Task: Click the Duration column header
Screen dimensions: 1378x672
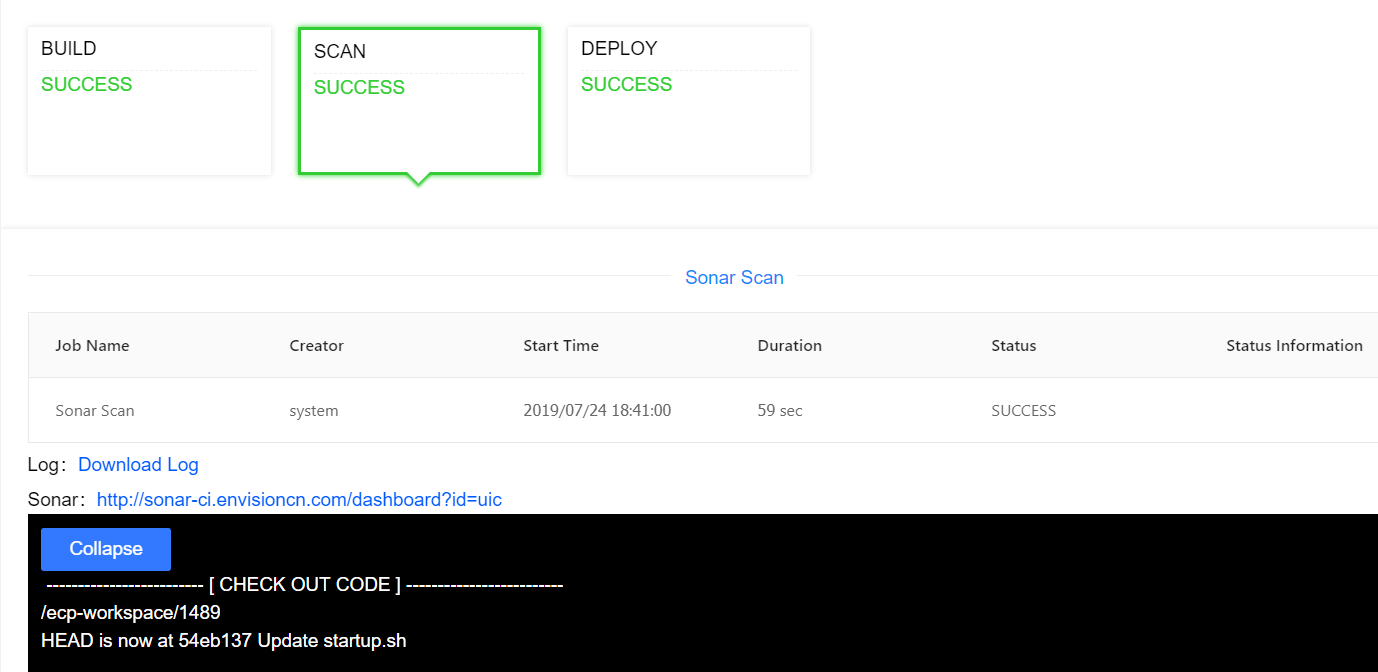Action: pos(789,346)
